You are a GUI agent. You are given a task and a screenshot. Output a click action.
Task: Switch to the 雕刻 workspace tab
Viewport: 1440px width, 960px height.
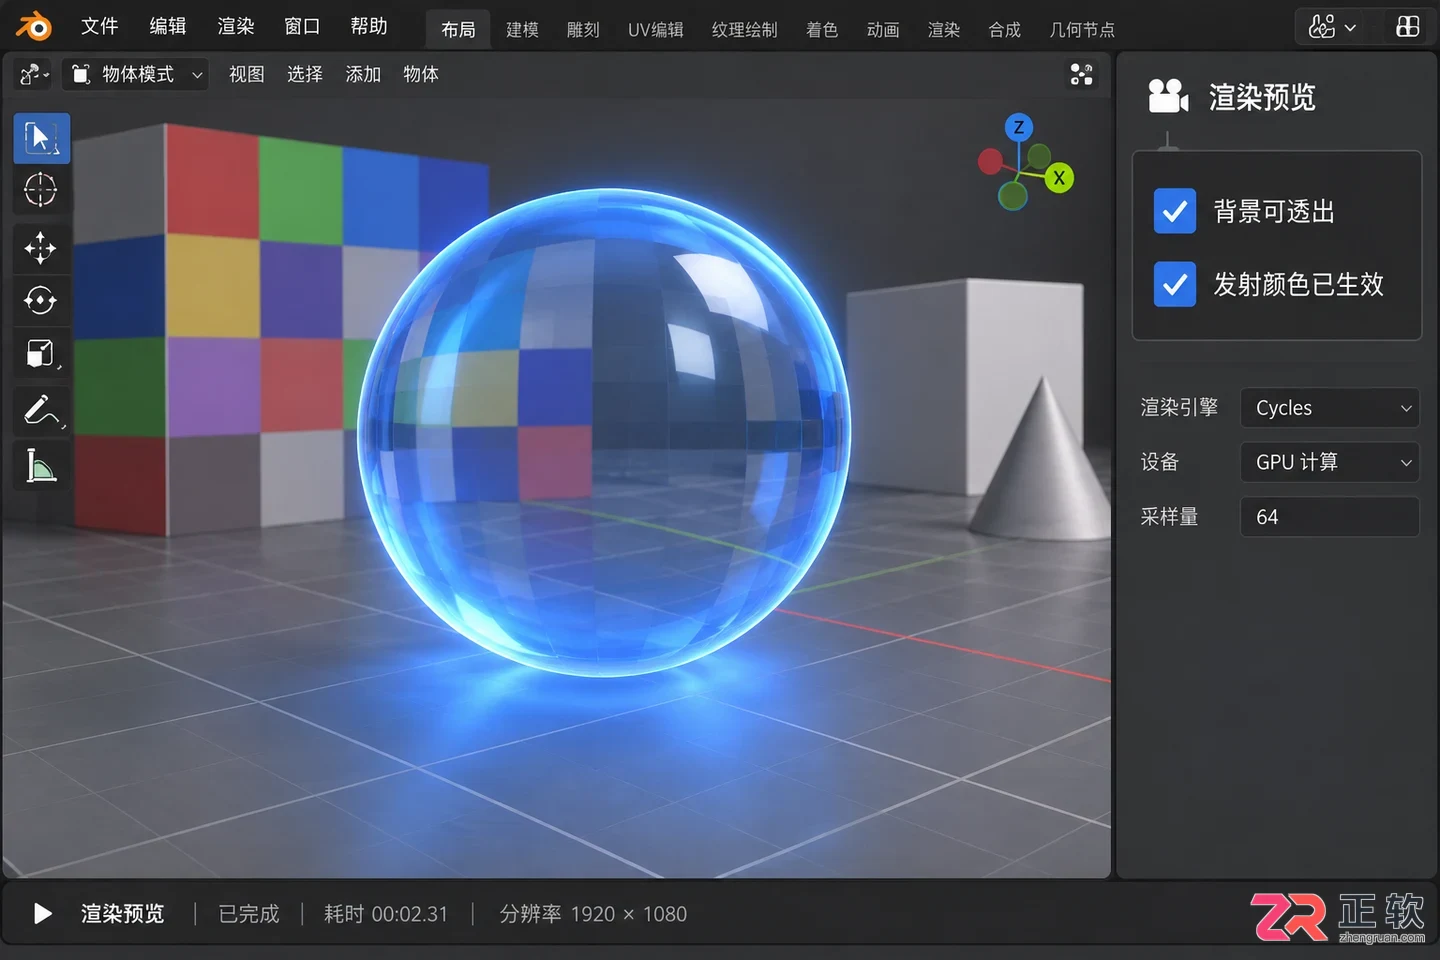pyautogui.click(x=583, y=30)
